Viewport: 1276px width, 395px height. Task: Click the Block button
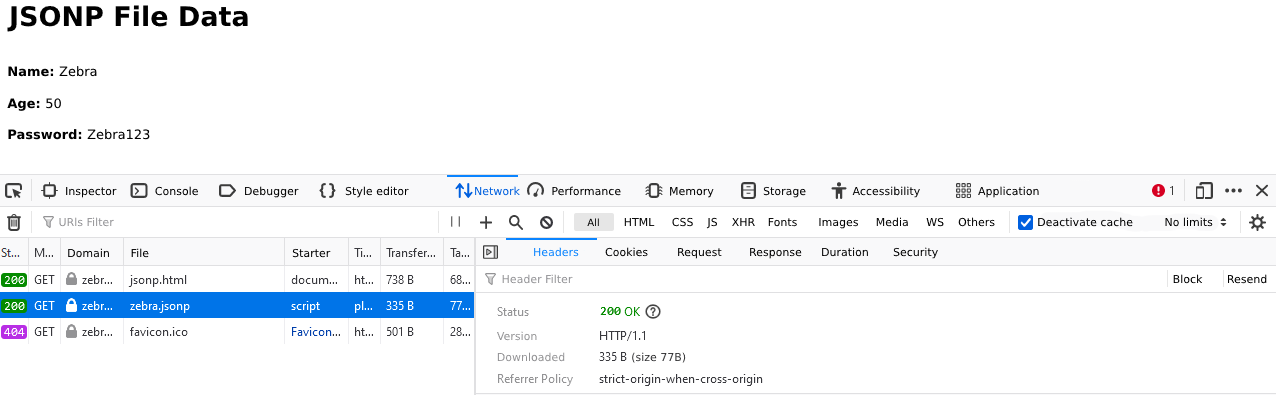(x=1187, y=279)
